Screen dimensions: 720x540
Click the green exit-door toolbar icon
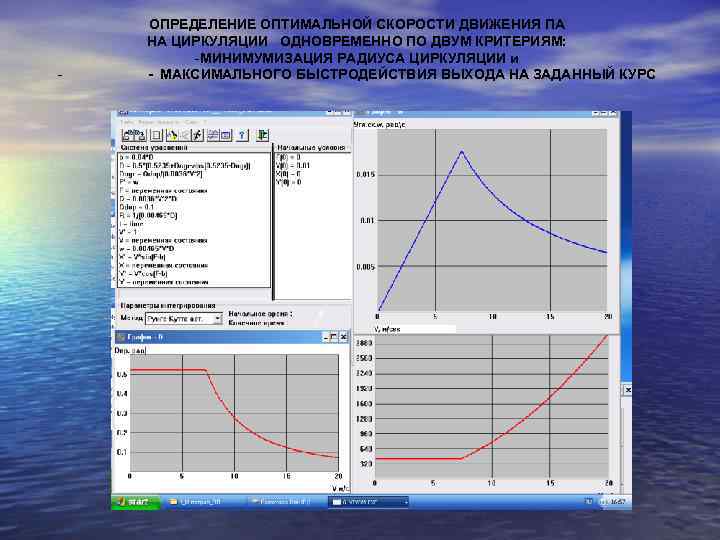point(262,135)
